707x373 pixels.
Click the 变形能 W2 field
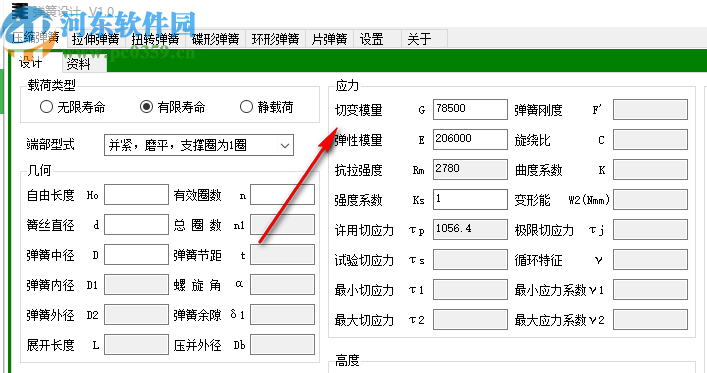click(x=650, y=199)
